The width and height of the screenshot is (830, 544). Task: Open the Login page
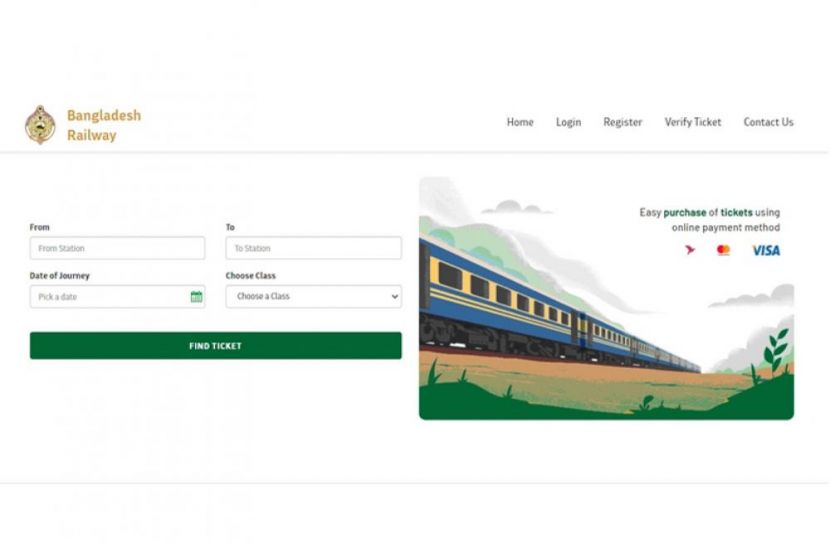568,122
